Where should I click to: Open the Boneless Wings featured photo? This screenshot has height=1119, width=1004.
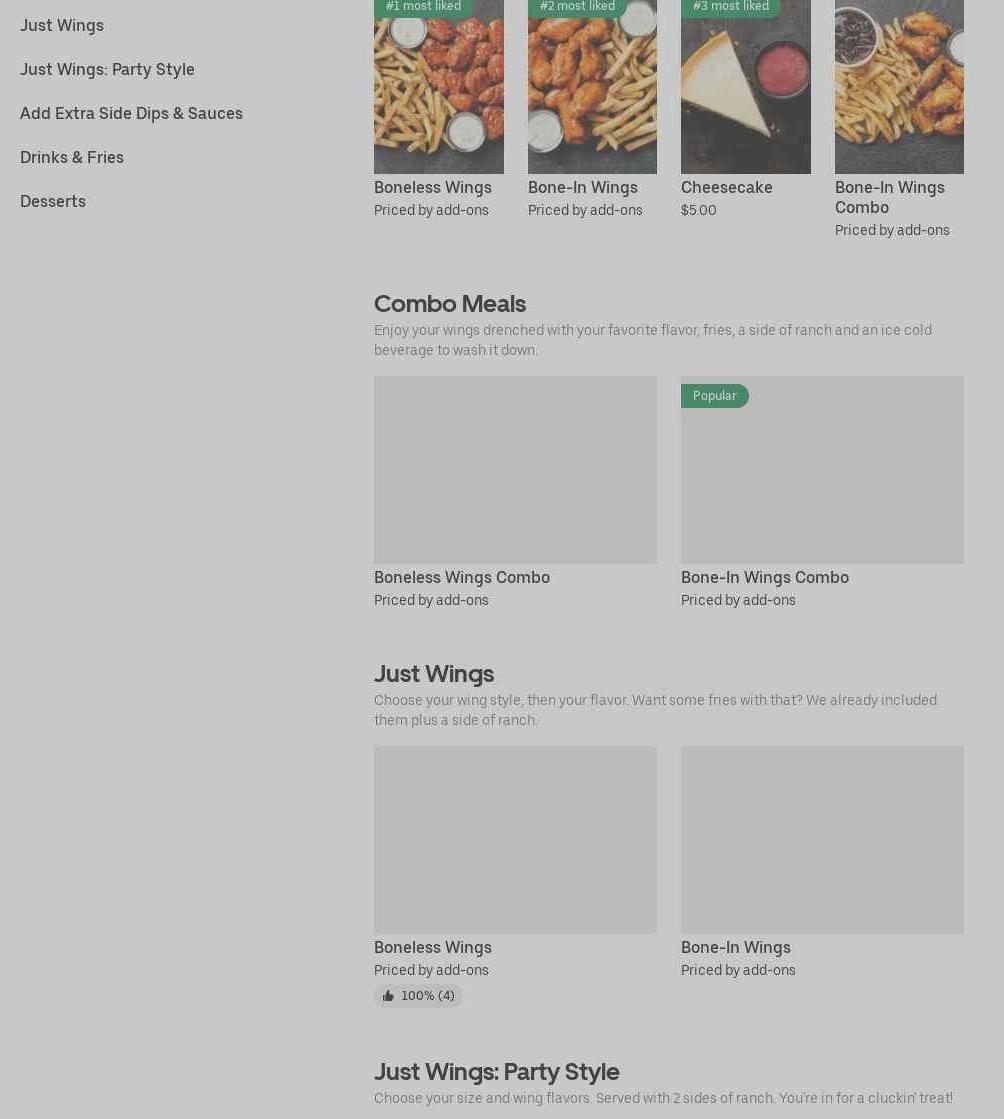(x=439, y=87)
